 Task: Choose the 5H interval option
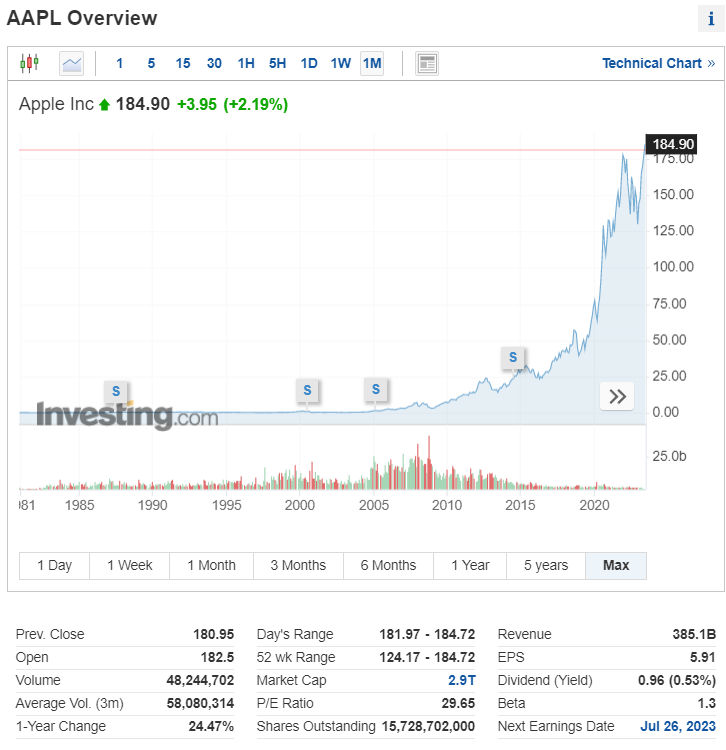pos(277,63)
